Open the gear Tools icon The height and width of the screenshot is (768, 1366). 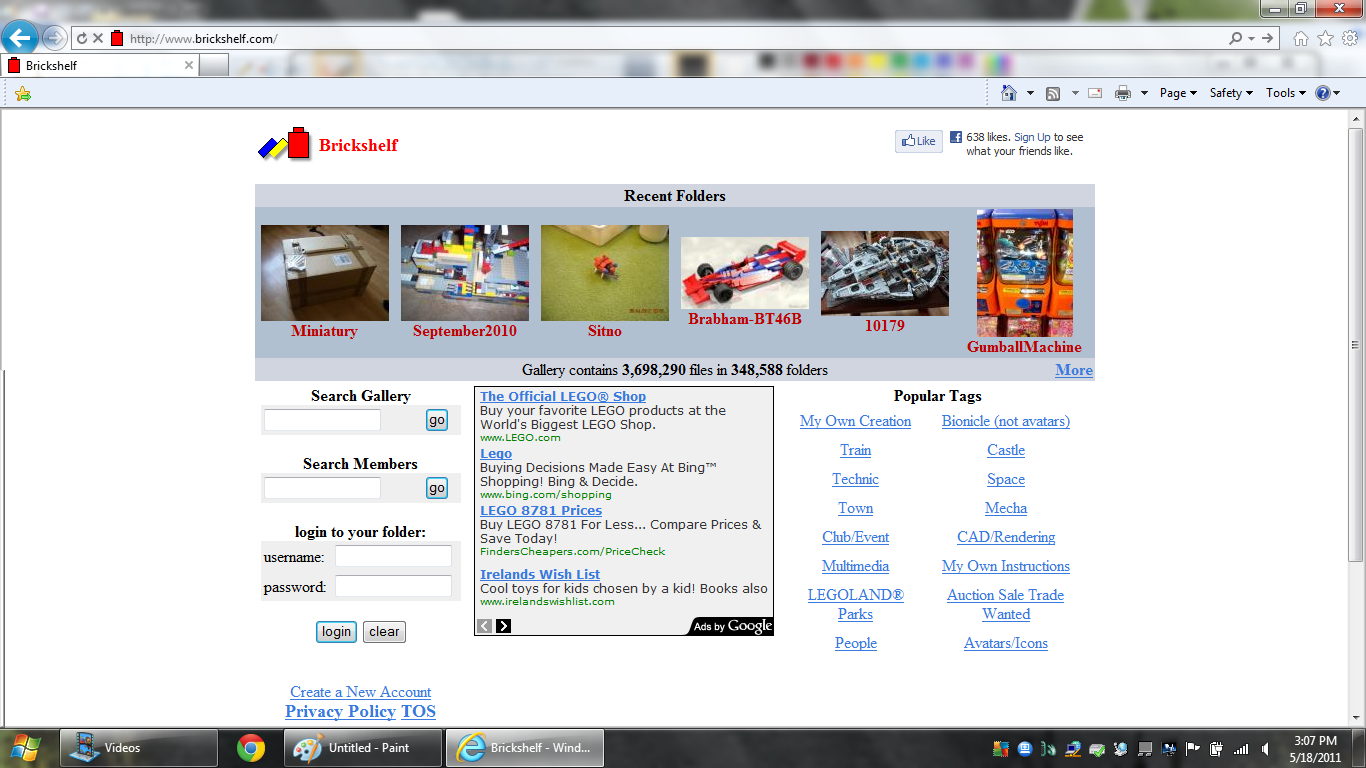pos(1350,38)
